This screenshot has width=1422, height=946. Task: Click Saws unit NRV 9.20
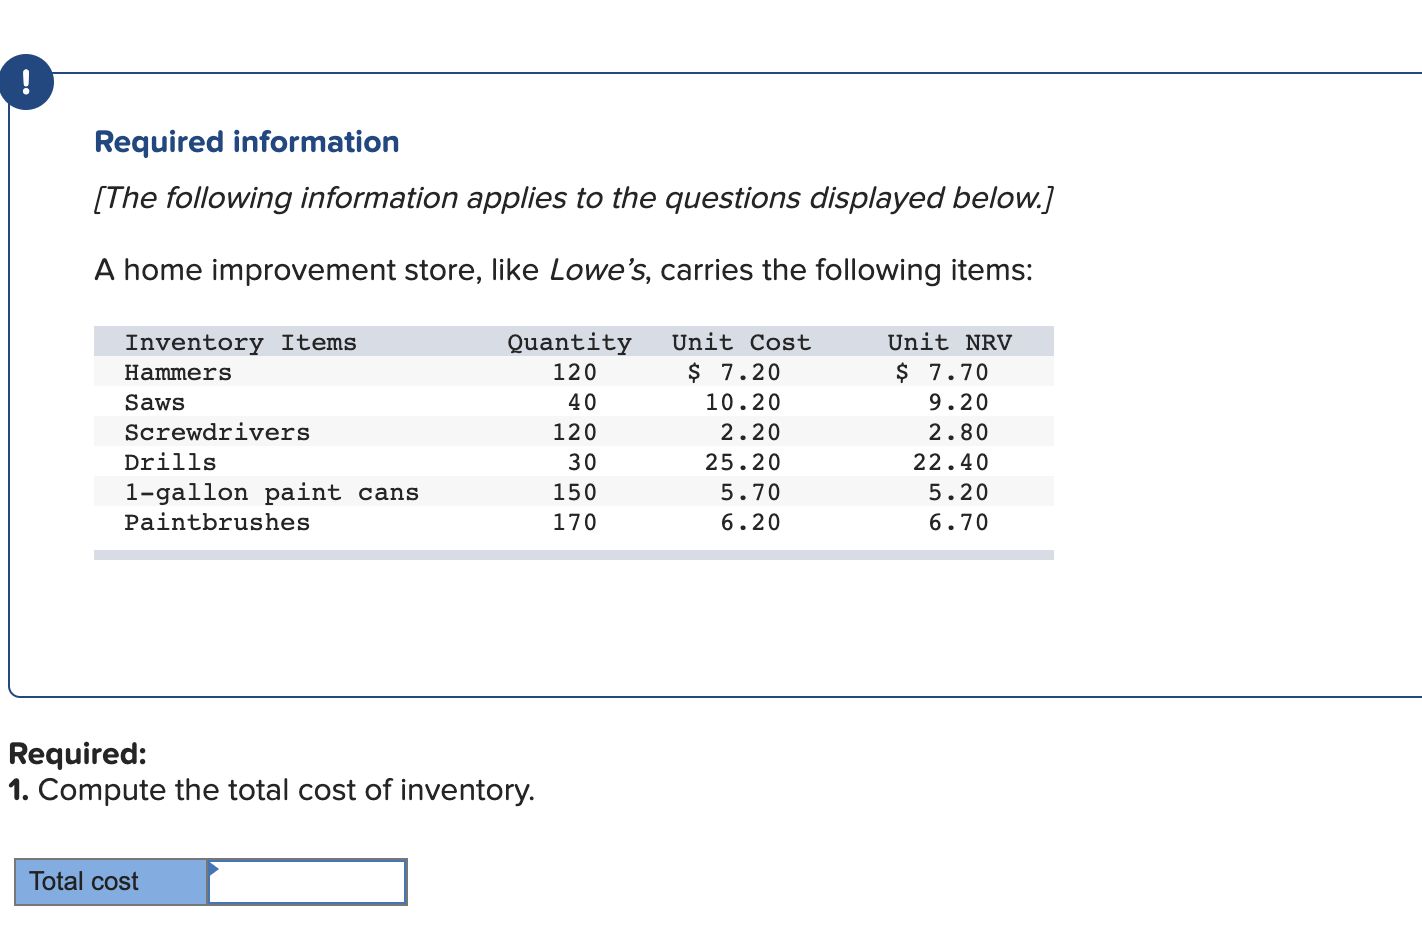click(x=959, y=402)
